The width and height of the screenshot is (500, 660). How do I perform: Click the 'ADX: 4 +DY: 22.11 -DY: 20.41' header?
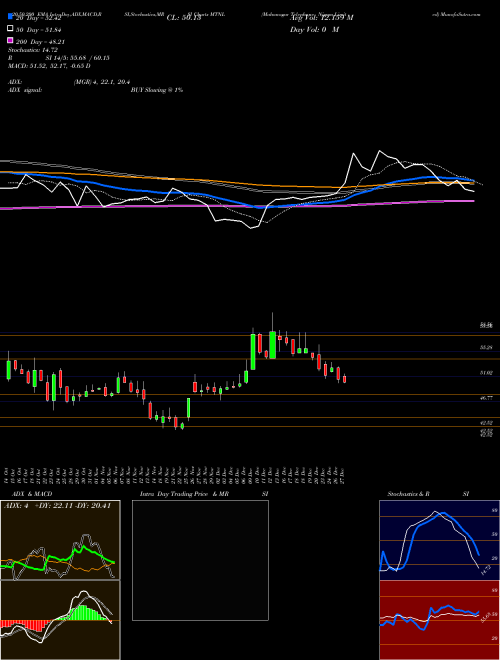(x=57, y=506)
